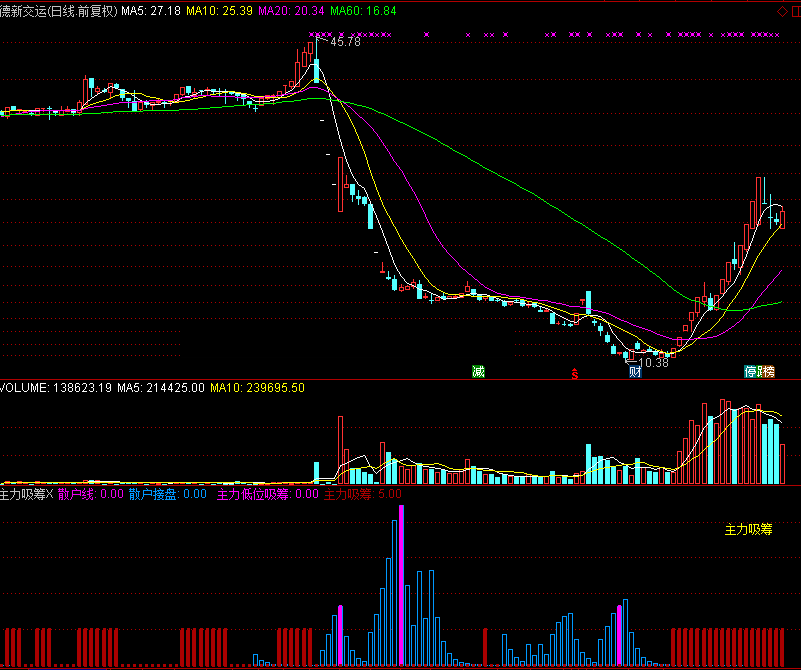Click the teal 停 suspension marker
Screen dimensions: 801x670
[750, 372]
